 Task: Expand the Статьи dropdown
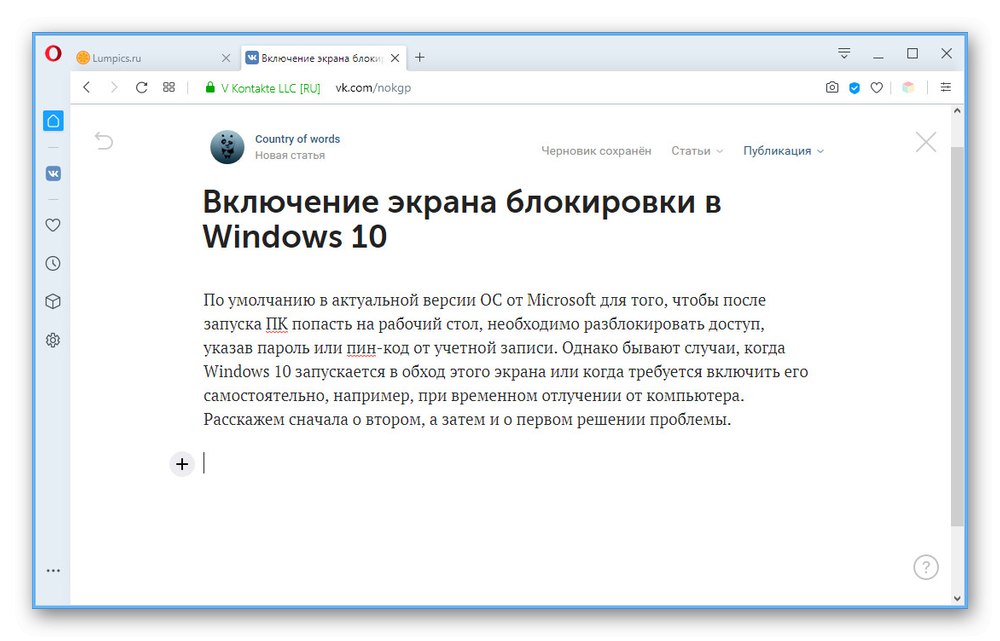click(697, 151)
